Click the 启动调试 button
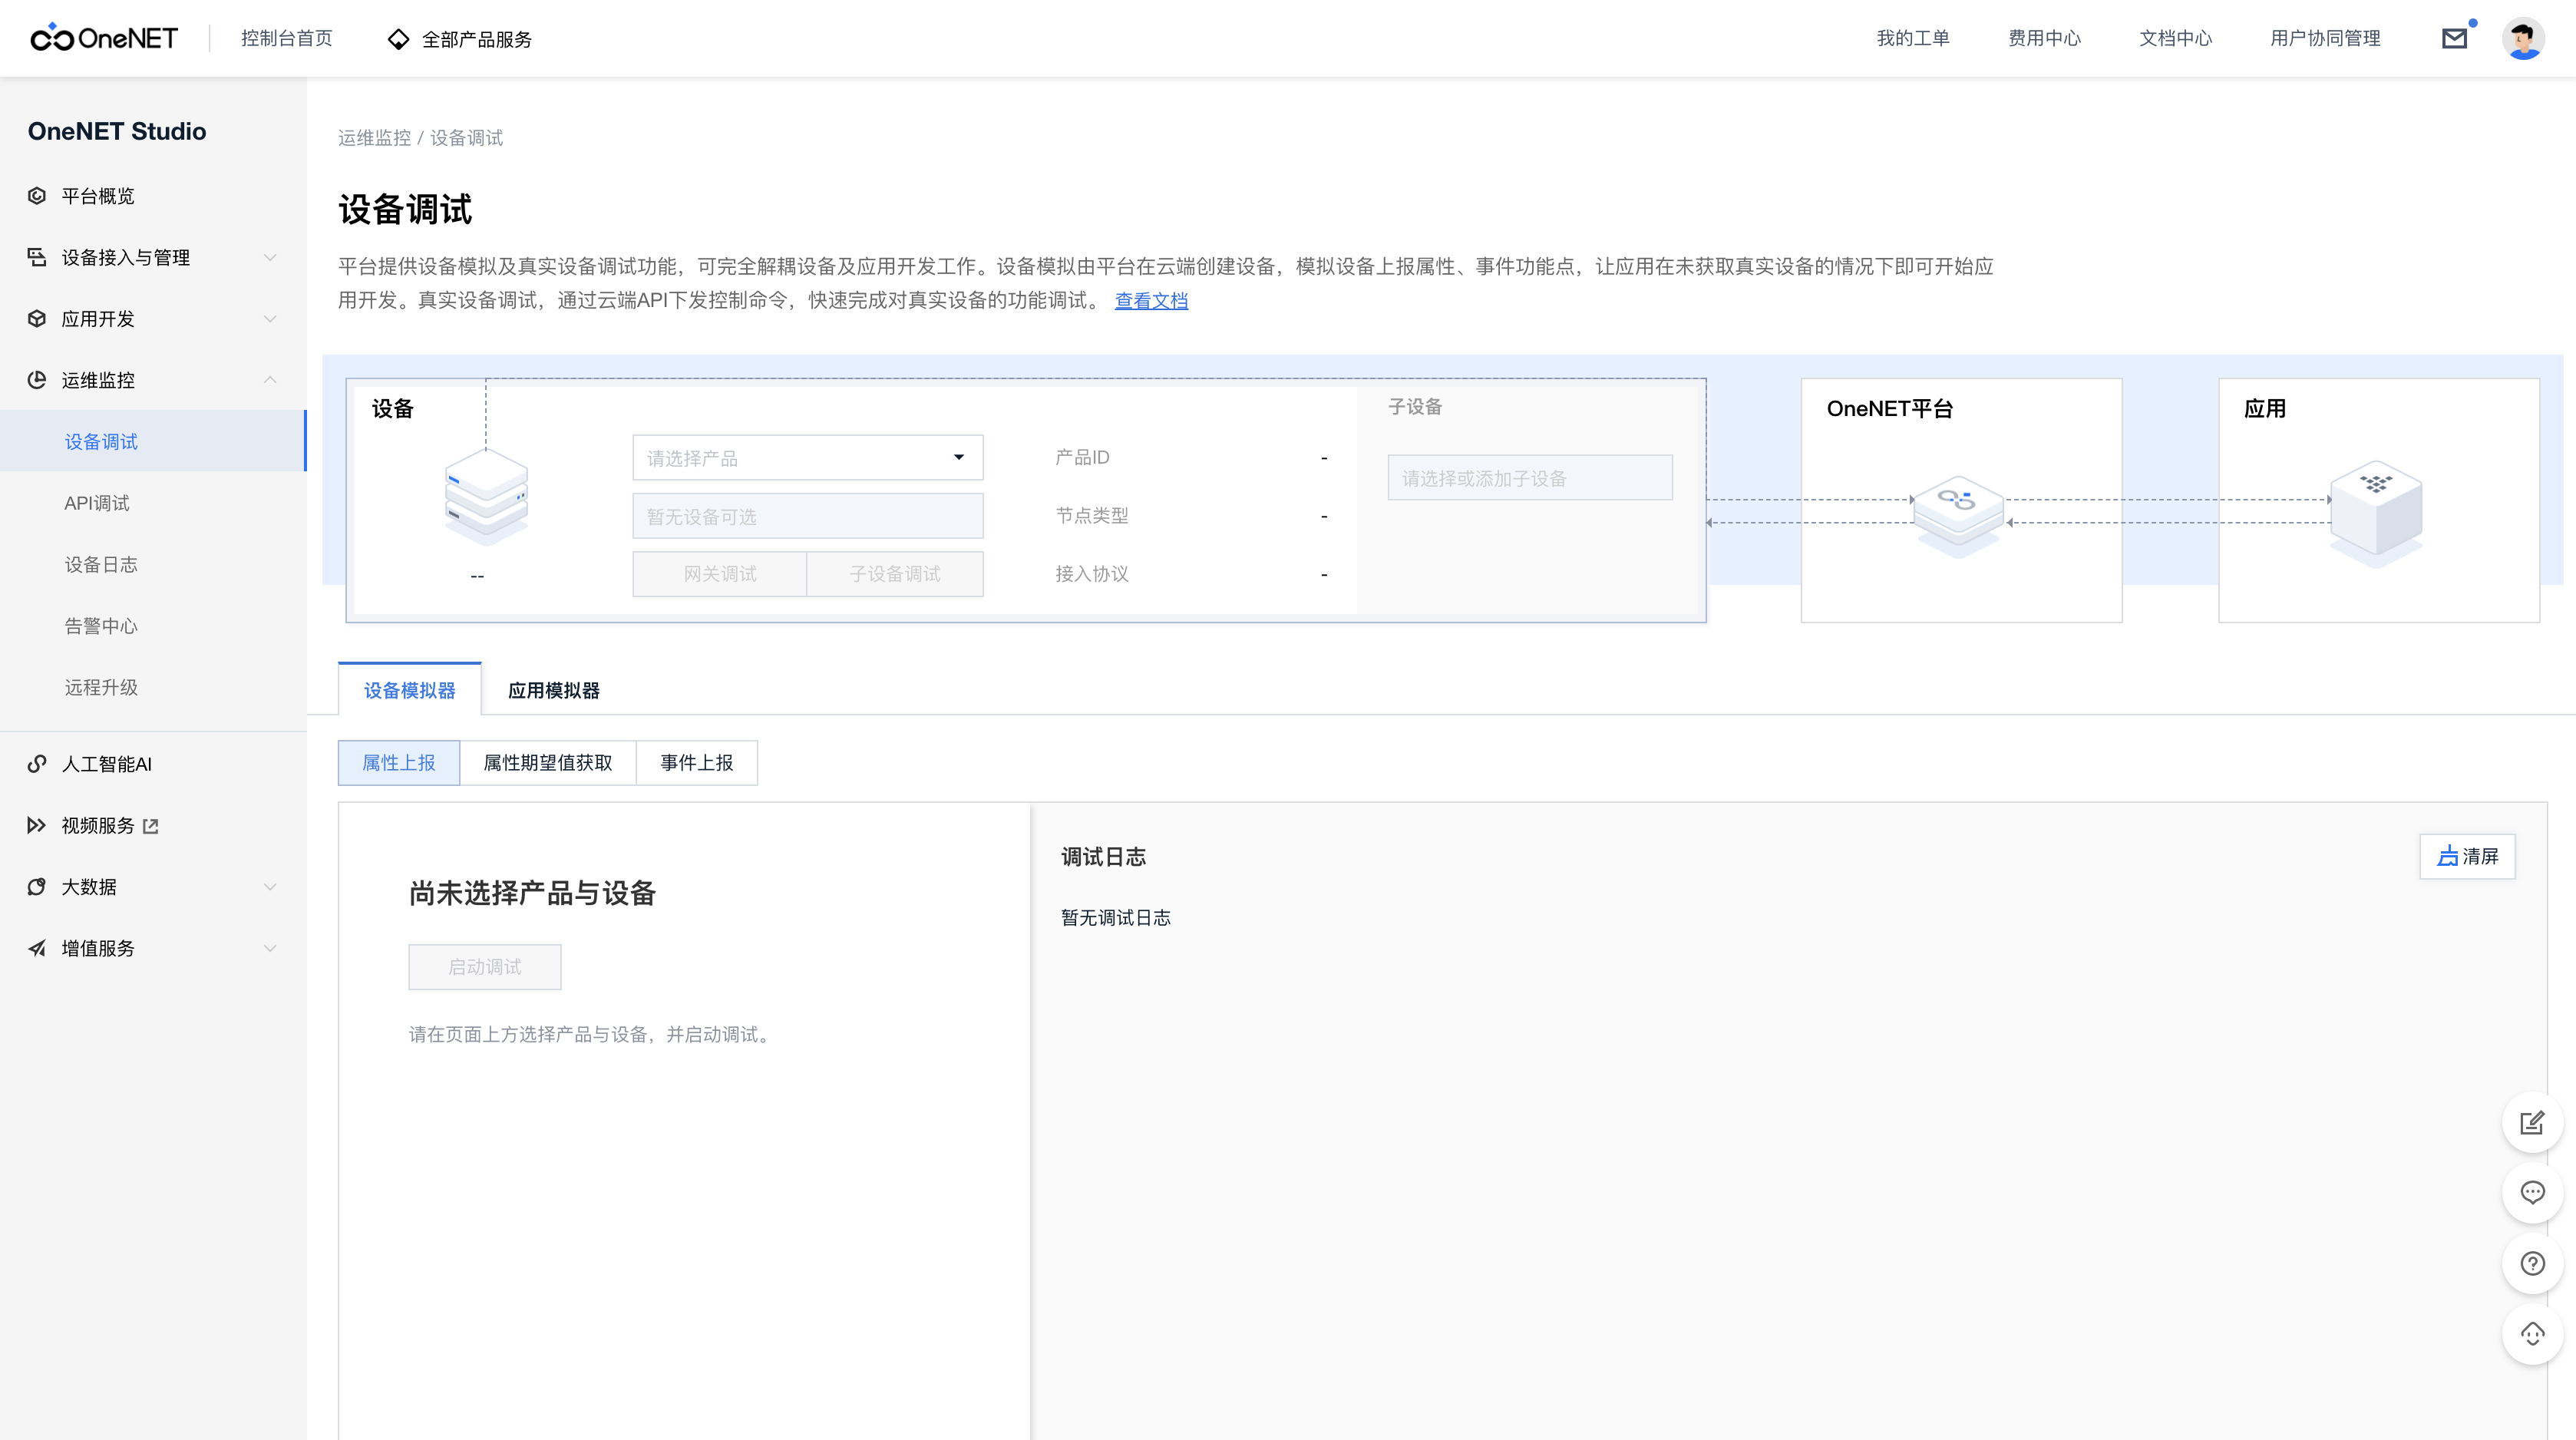This screenshot has width=2576, height=1440. coord(484,967)
